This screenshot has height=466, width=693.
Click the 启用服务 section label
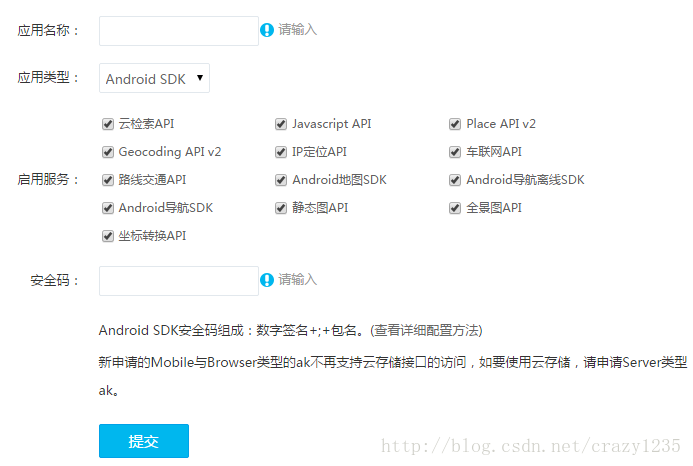(x=48, y=180)
